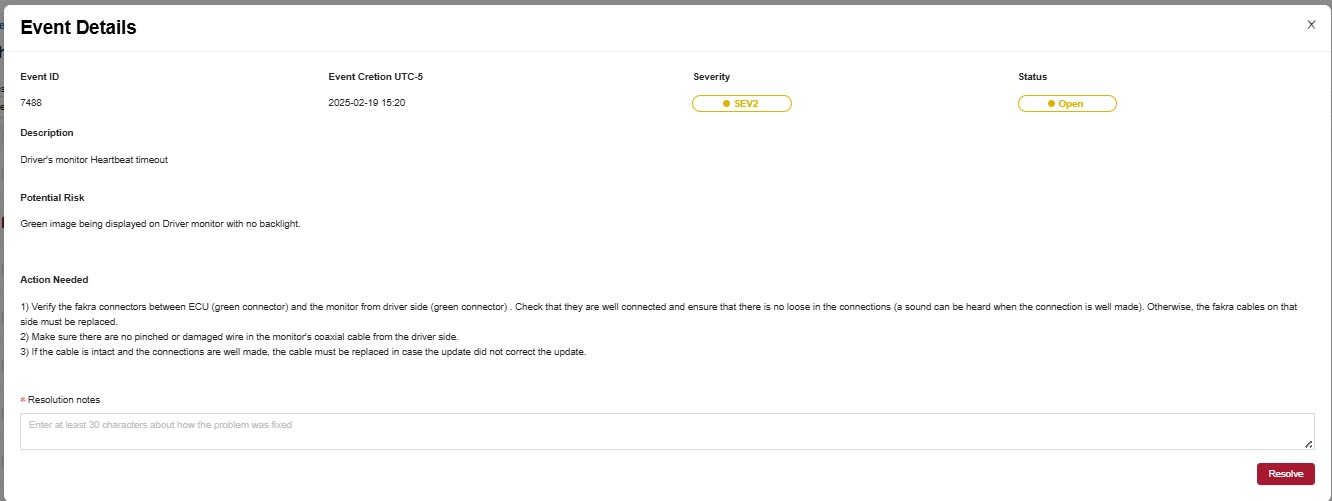1332x501 pixels.
Task: Click the SEV2 severity badge
Action: point(742,104)
